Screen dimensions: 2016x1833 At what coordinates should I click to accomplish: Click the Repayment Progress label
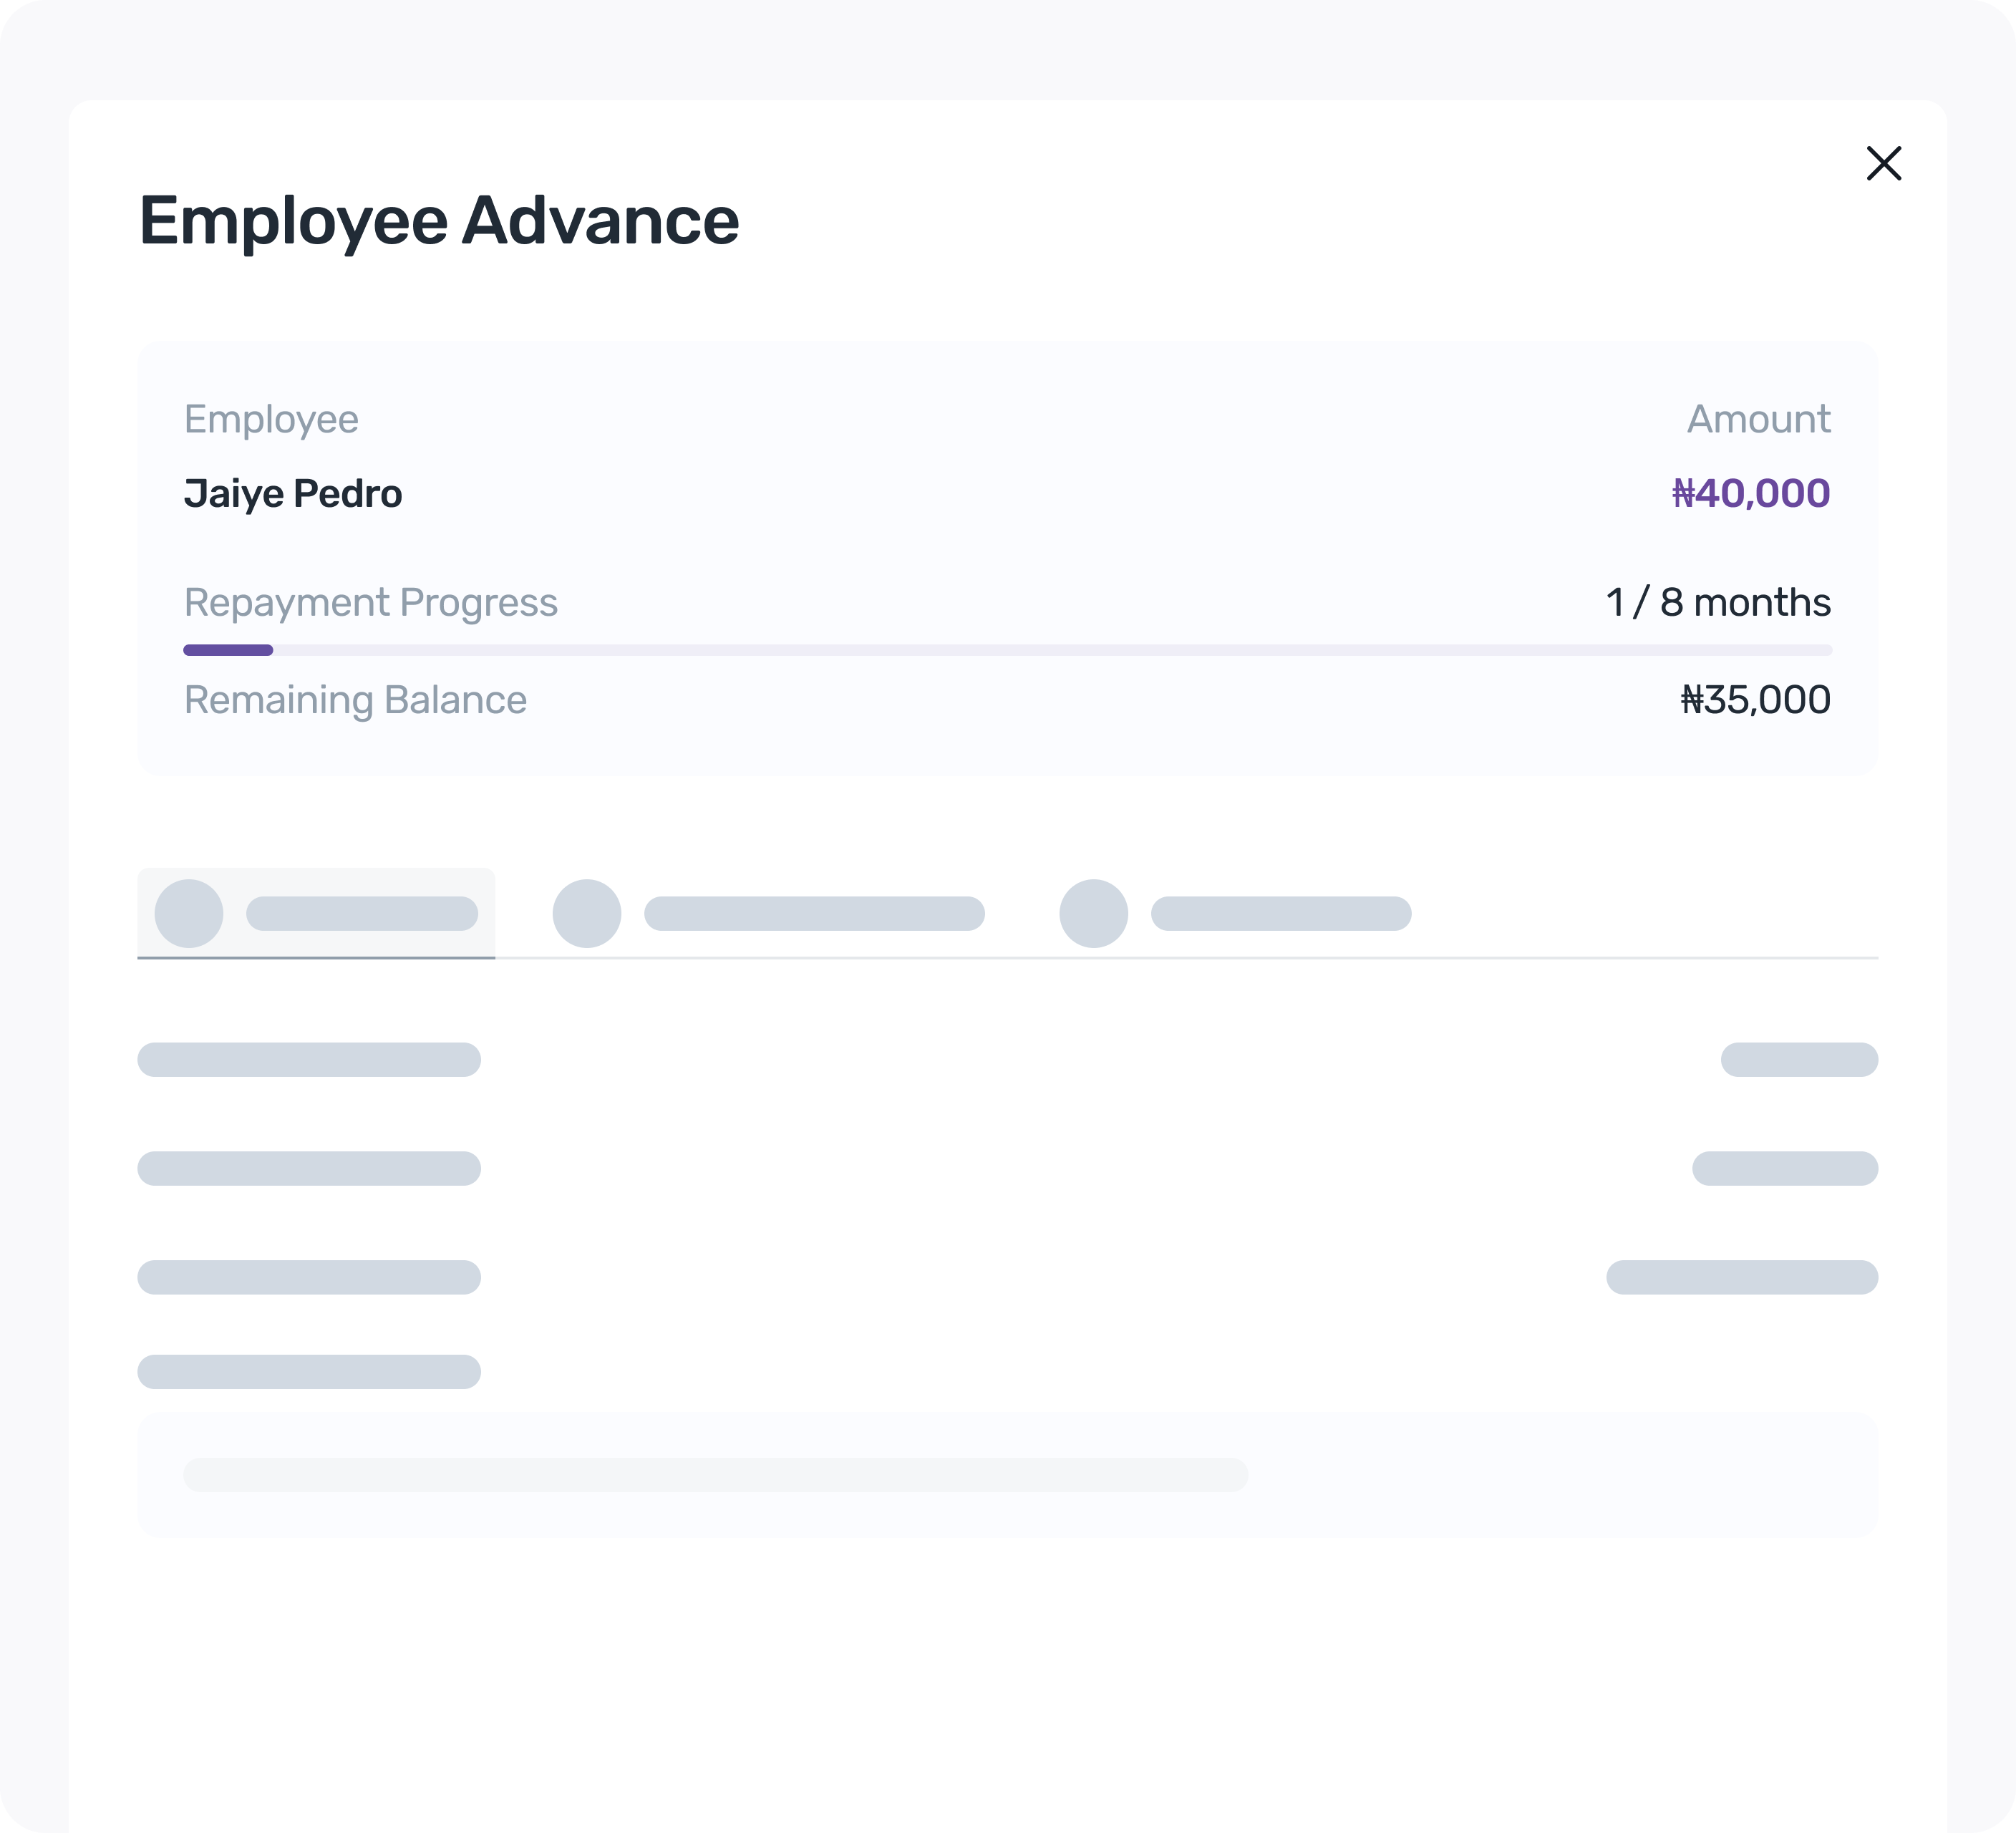pos(371,602)
